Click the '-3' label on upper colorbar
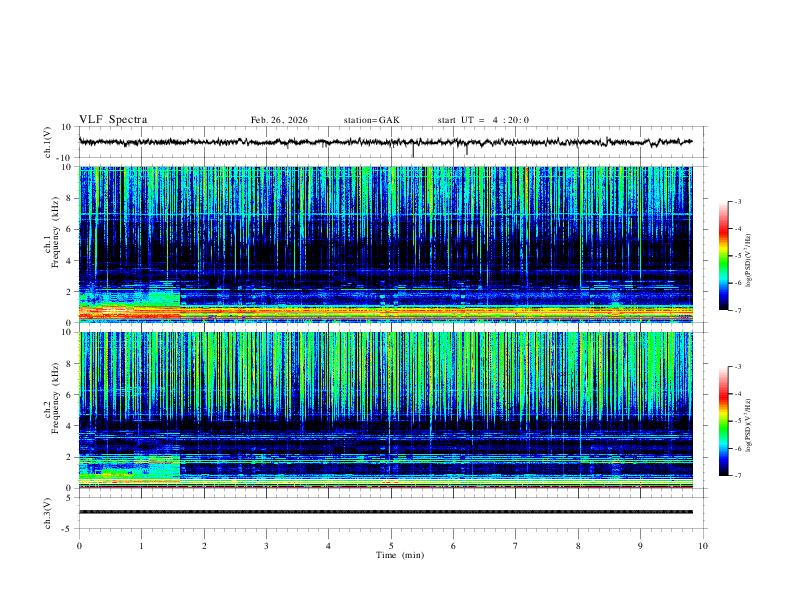The height and width of the screenshot is (612, 792). click(x=737, y=201)
